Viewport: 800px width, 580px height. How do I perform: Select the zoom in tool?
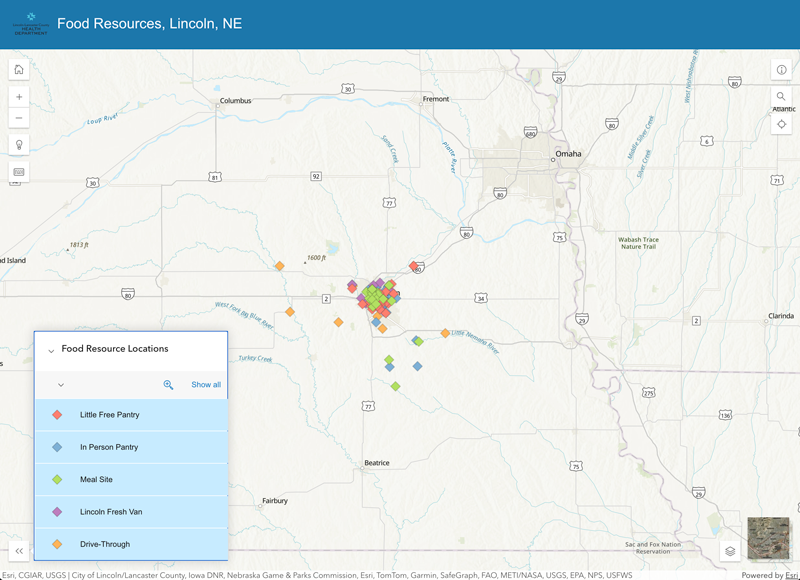tap(17, 96)
